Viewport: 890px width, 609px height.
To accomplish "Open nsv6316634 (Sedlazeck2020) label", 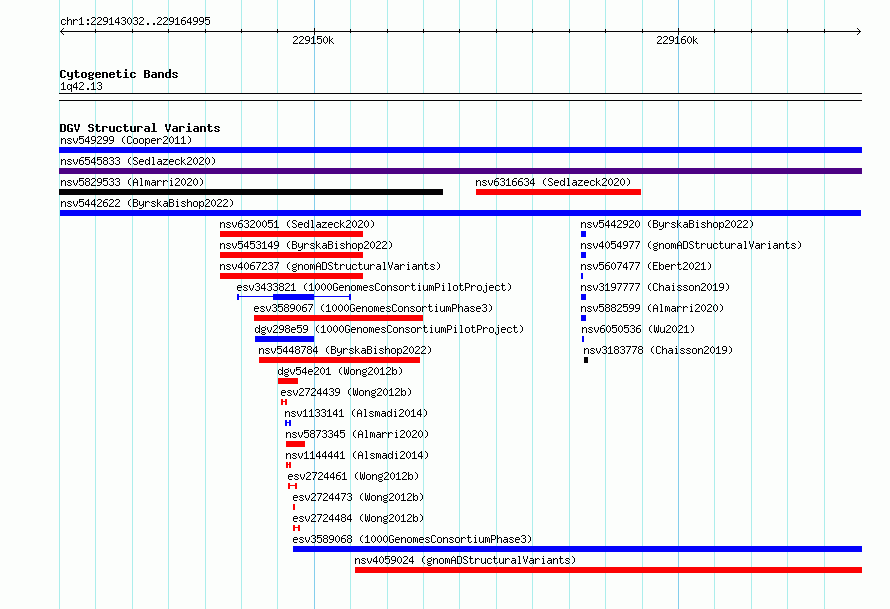I will click(553, 182).
